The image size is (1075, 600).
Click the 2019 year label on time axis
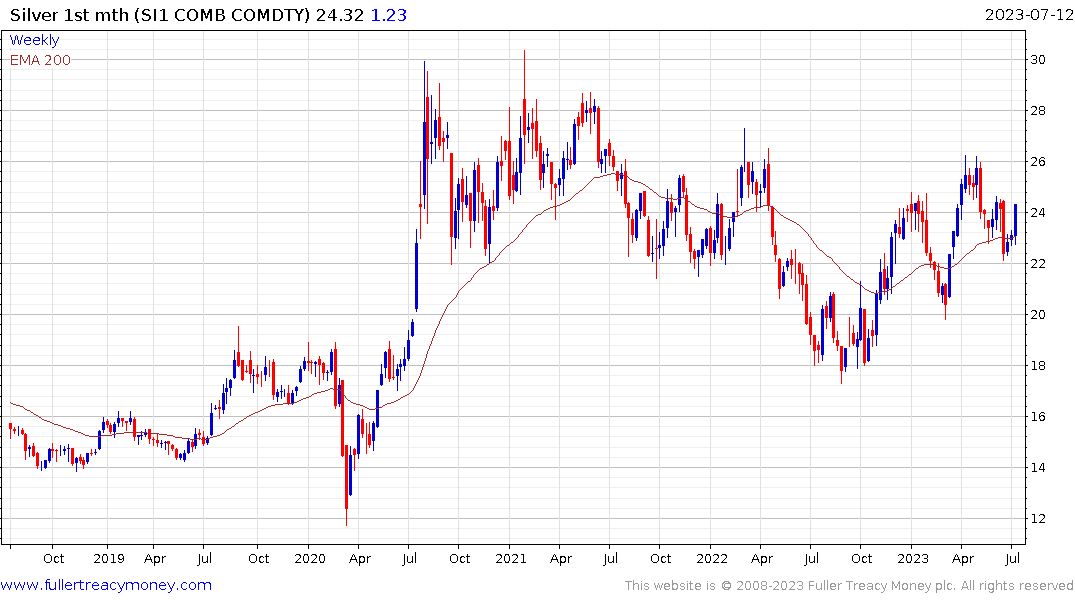point(109,559)
